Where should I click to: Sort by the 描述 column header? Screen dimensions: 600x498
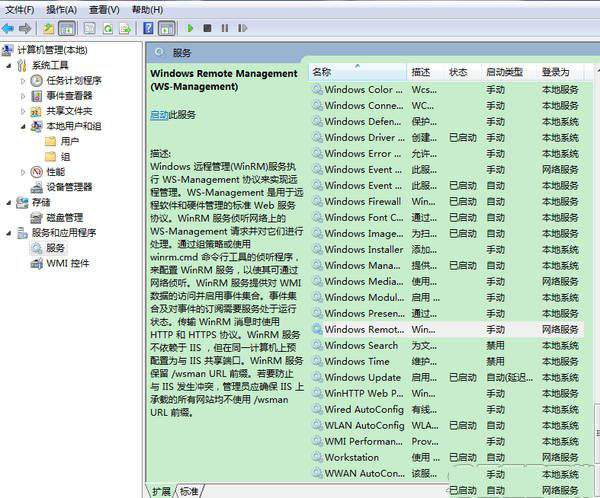pyautogui.click(x=425, y=72)
